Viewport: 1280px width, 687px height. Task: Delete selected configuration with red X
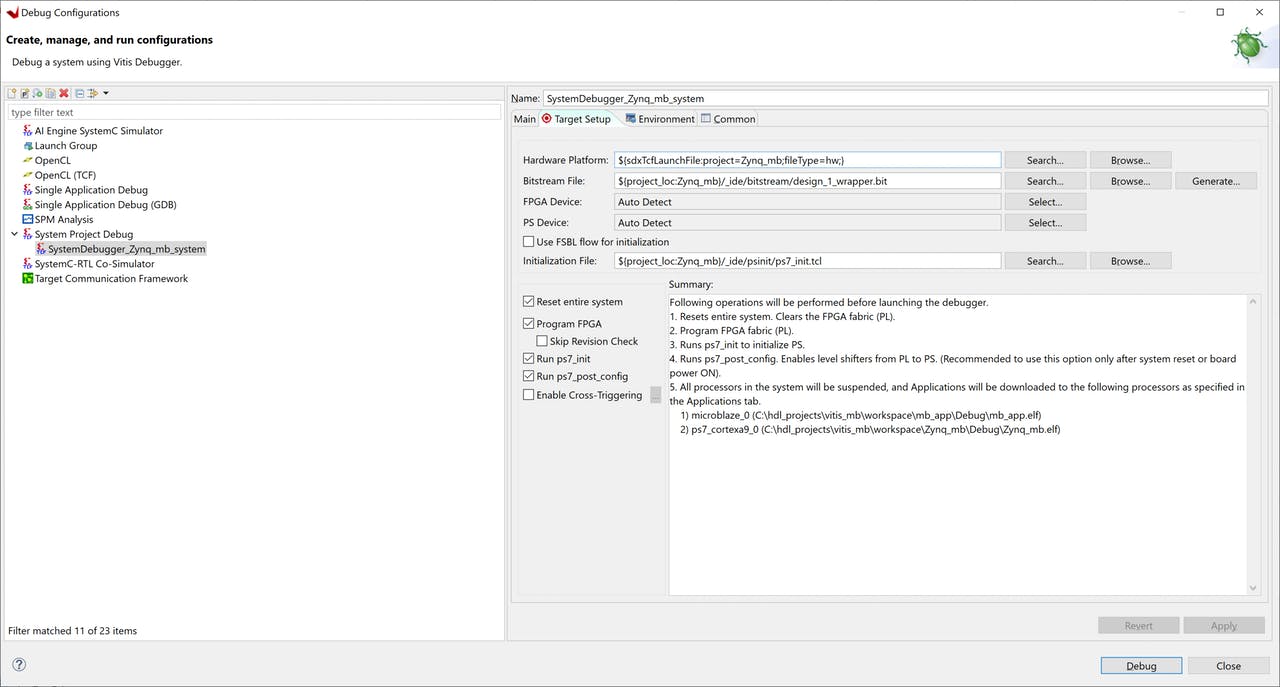pyautogui.click(x=63, y=93)
